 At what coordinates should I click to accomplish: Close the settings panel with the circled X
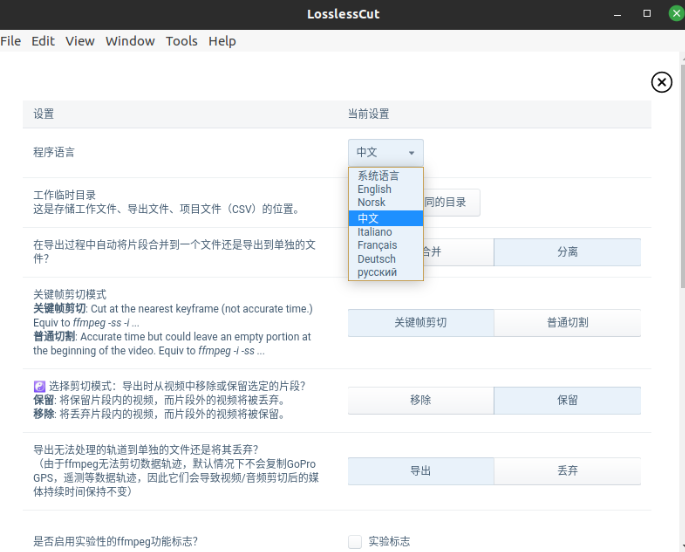(x=661, y=82)
